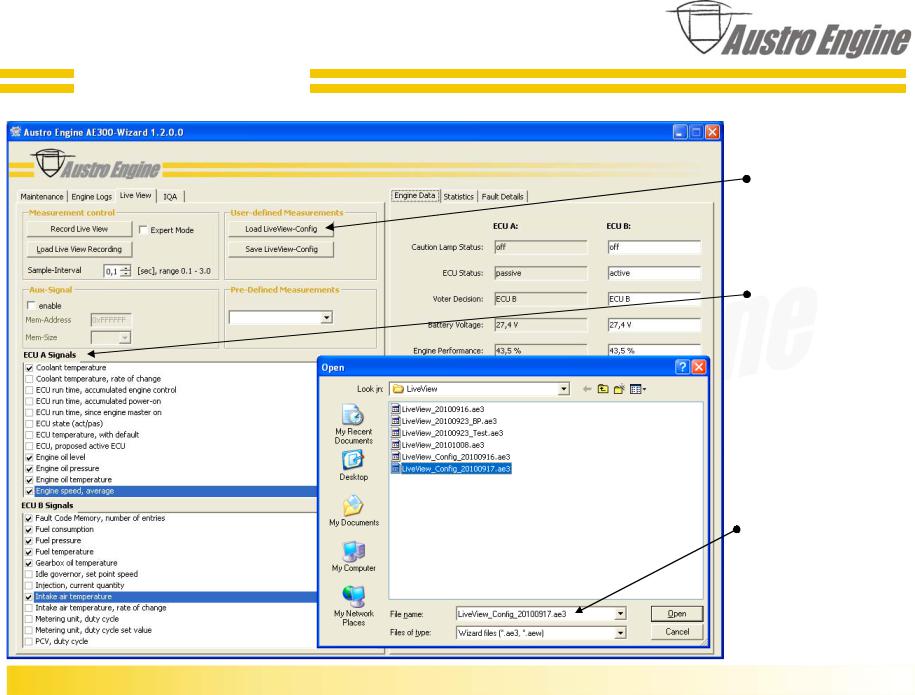The height and width of the screenshot is (695, 915).
Task: Select LiveView_Config_20100916.ae3 file
Action: [451, 457]
